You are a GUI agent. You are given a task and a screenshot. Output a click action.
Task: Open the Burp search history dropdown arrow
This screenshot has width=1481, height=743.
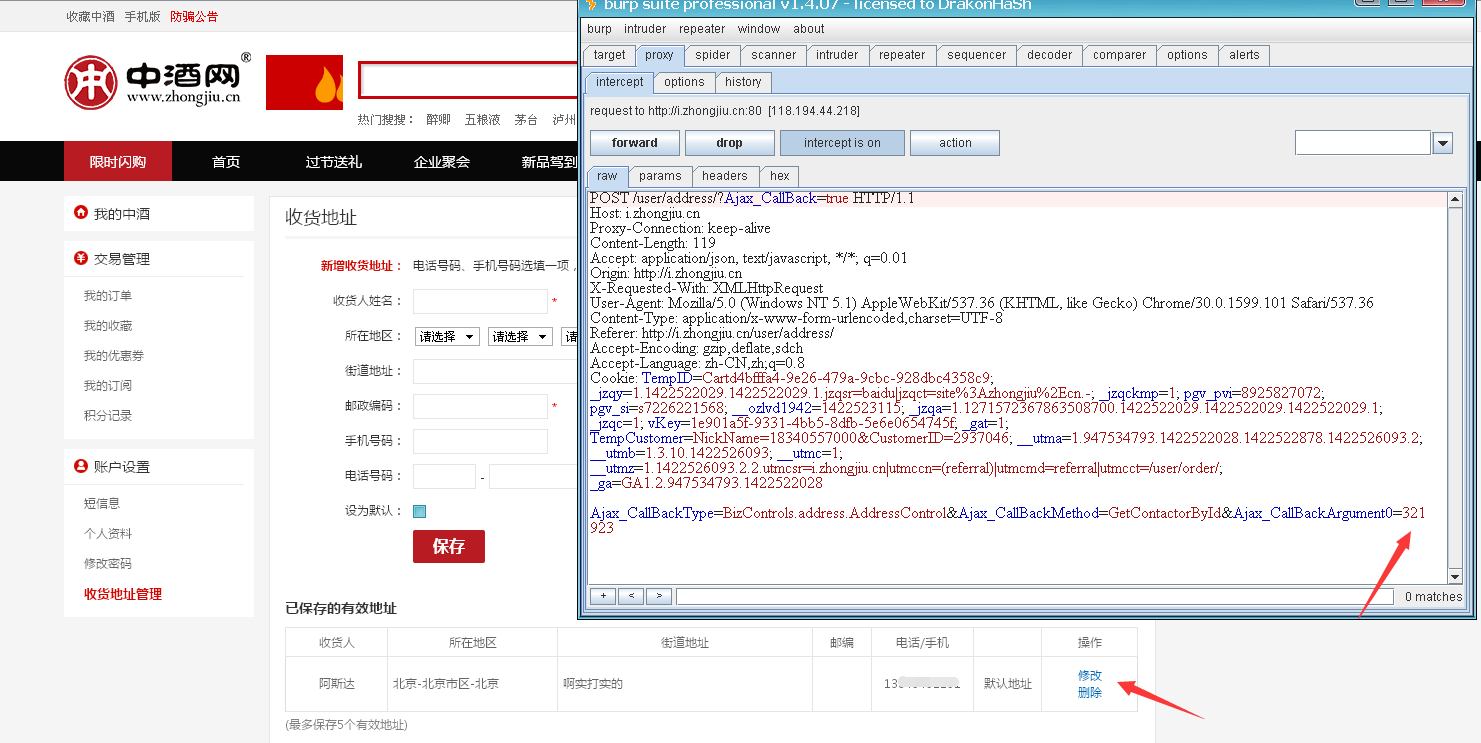(x=1442, y=143)
